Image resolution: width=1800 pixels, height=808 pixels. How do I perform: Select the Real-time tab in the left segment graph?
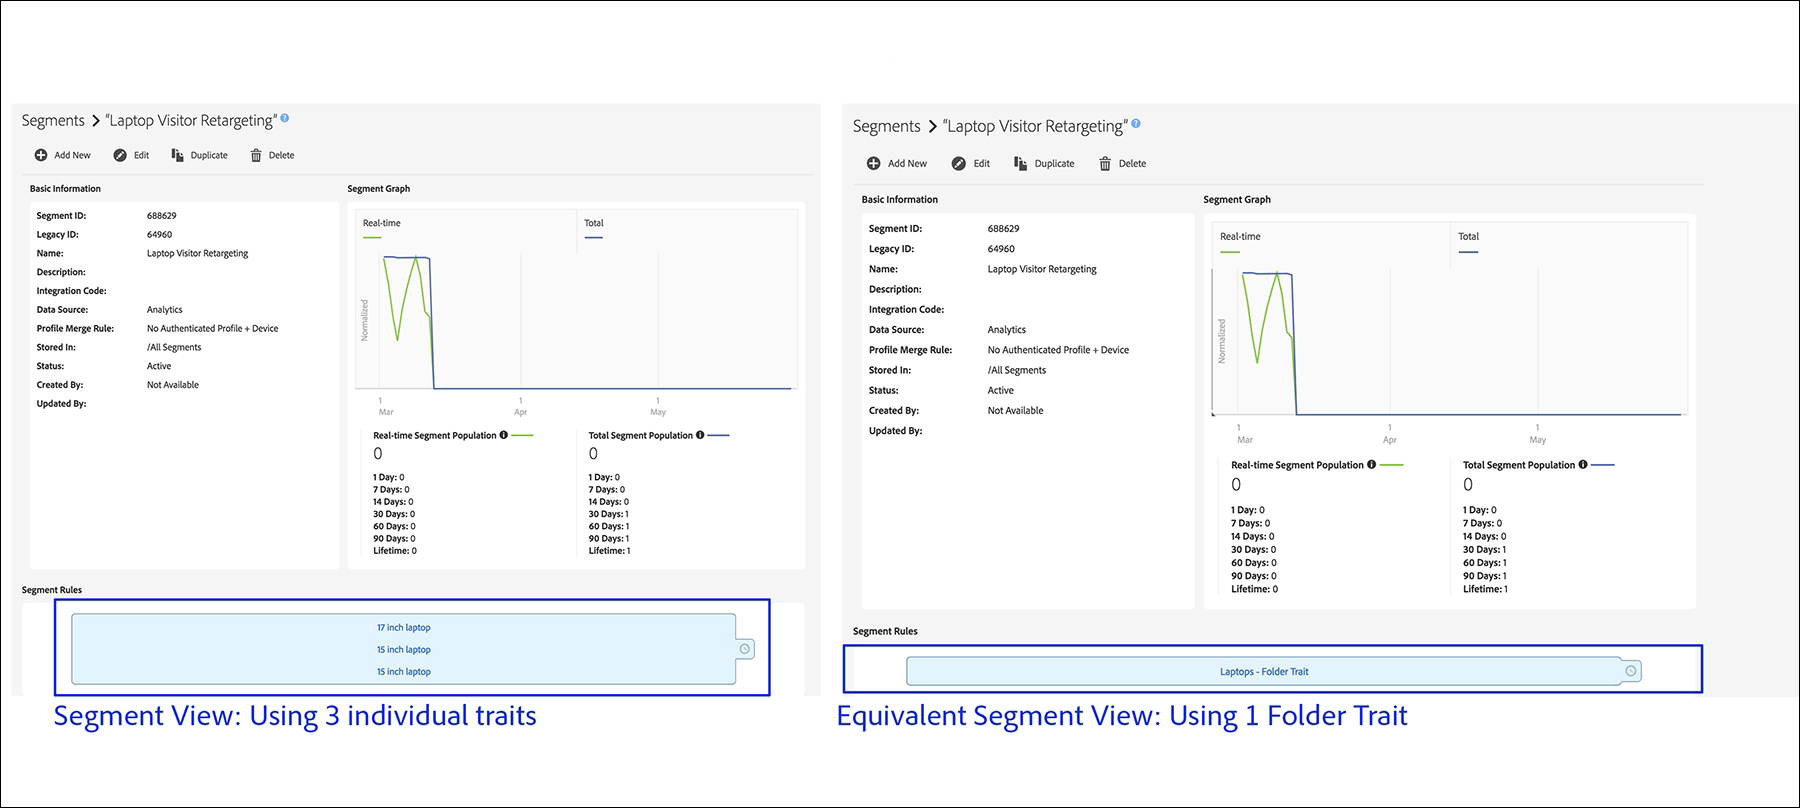[382, 223]
